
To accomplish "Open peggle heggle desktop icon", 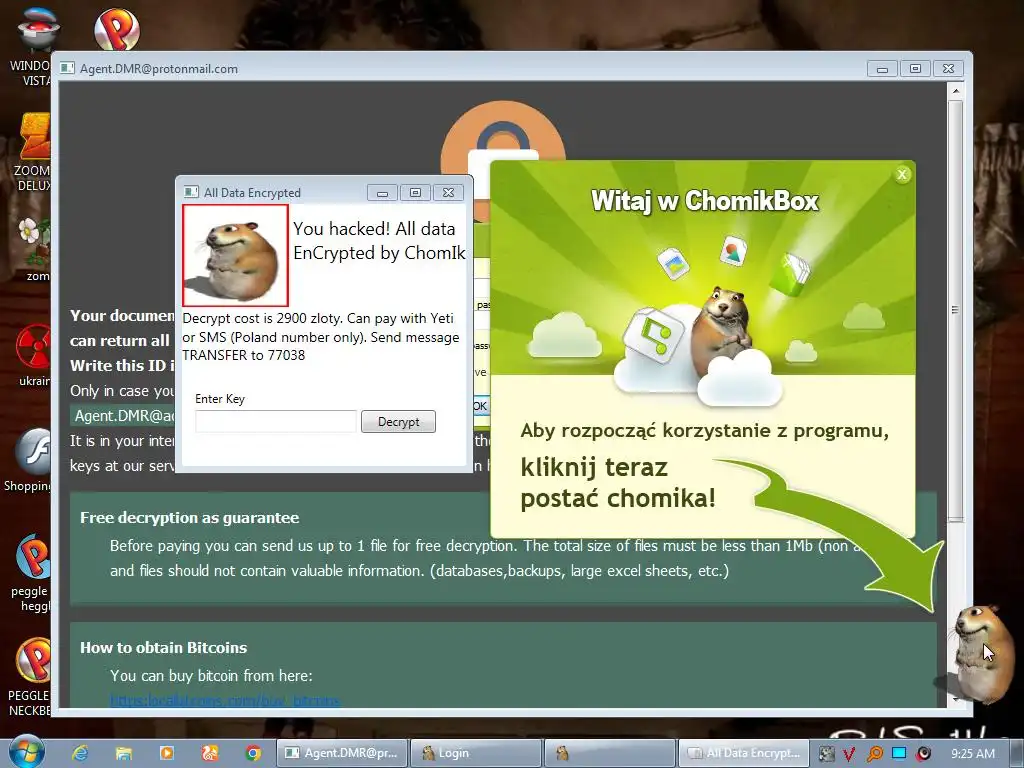I will [31, 573].
